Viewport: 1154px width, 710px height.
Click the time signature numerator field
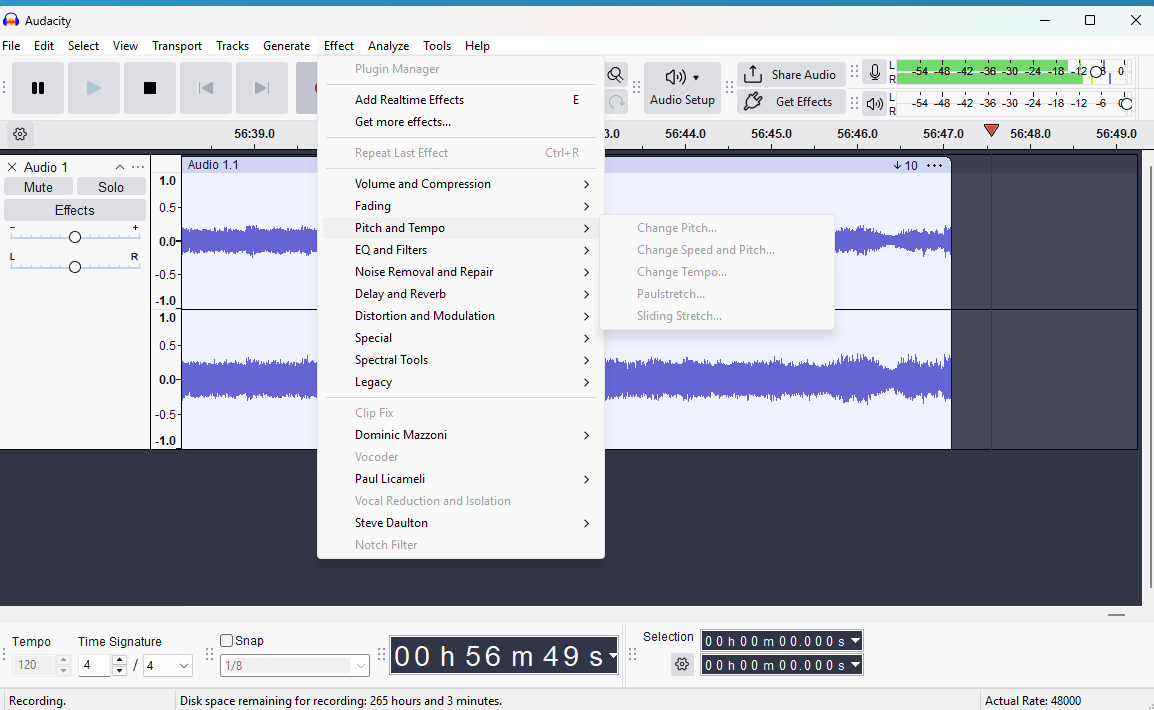tap(95, 665)
